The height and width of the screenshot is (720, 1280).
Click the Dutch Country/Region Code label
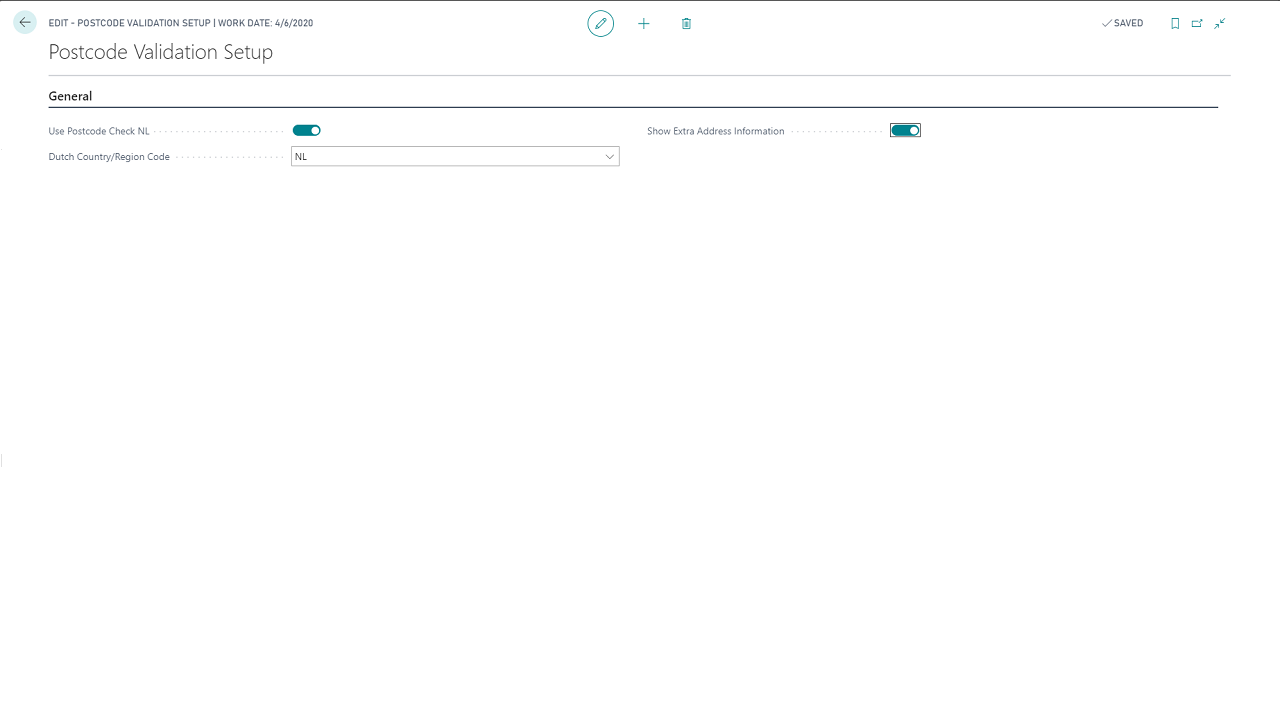(109, 157)
